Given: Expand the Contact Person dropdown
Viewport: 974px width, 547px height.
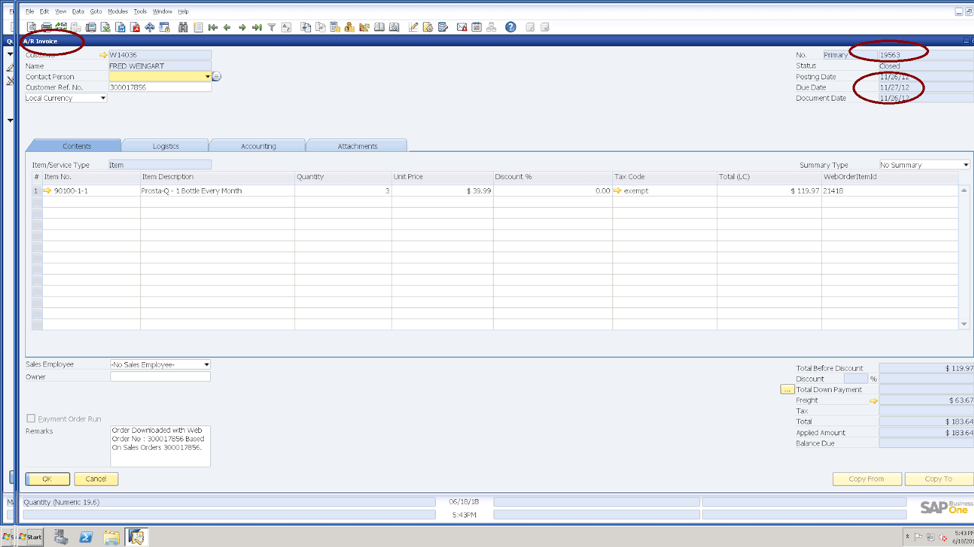Looking at the screenshot, I should click(207, 76).
